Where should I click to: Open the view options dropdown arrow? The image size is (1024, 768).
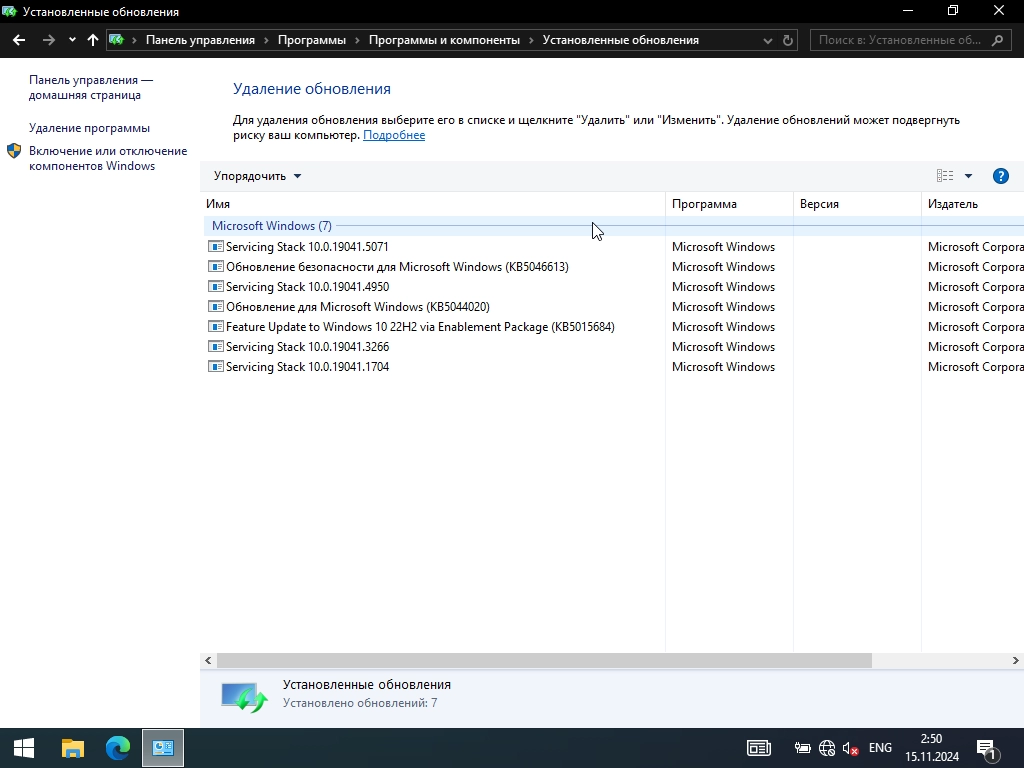968,176
